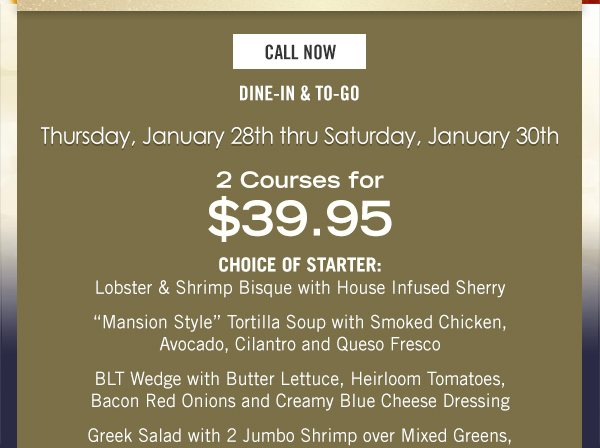Click the red corner at top right

click(x=591, y=2)
